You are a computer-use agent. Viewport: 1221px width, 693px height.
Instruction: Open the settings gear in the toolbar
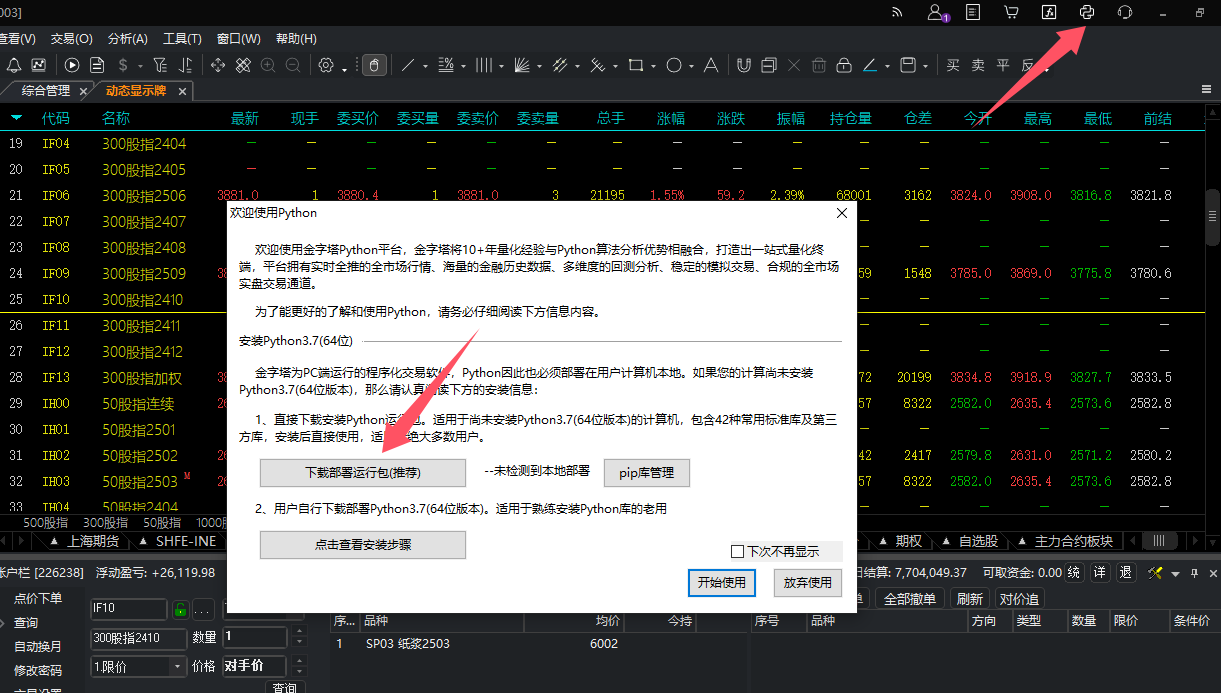click(325, 65)
